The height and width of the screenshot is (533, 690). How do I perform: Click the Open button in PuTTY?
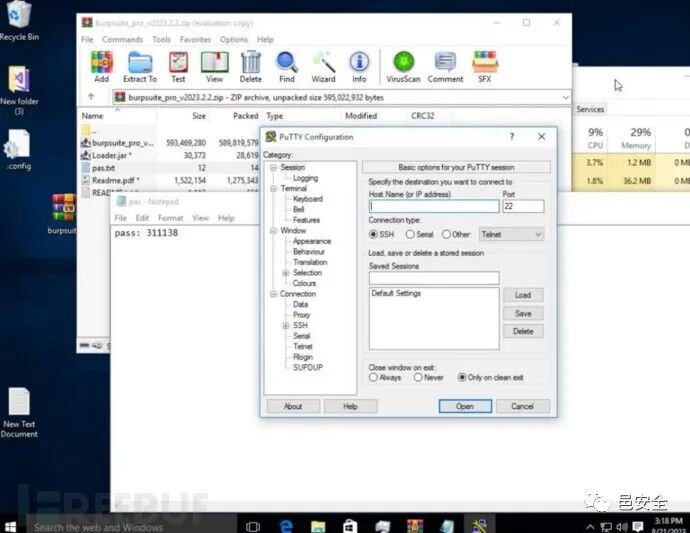465,406
